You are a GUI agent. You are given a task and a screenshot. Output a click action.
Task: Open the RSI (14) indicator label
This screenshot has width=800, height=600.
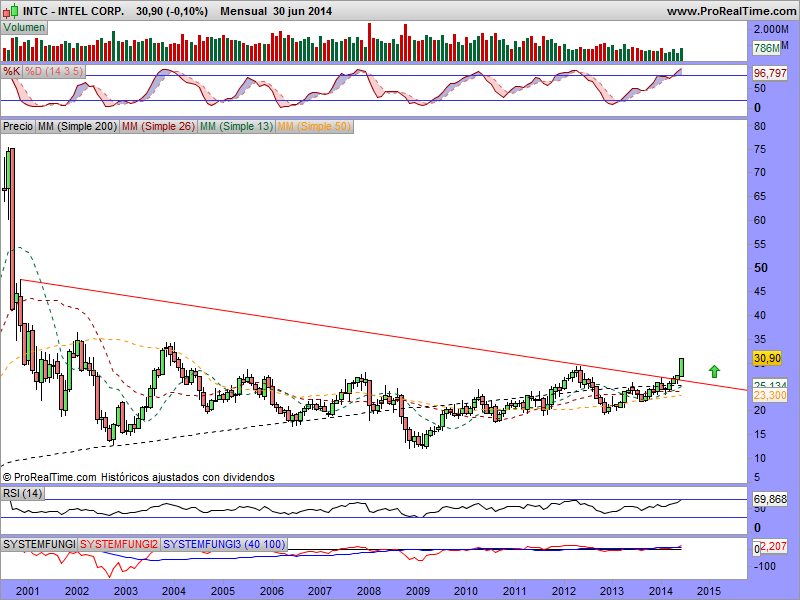point(22,493)
